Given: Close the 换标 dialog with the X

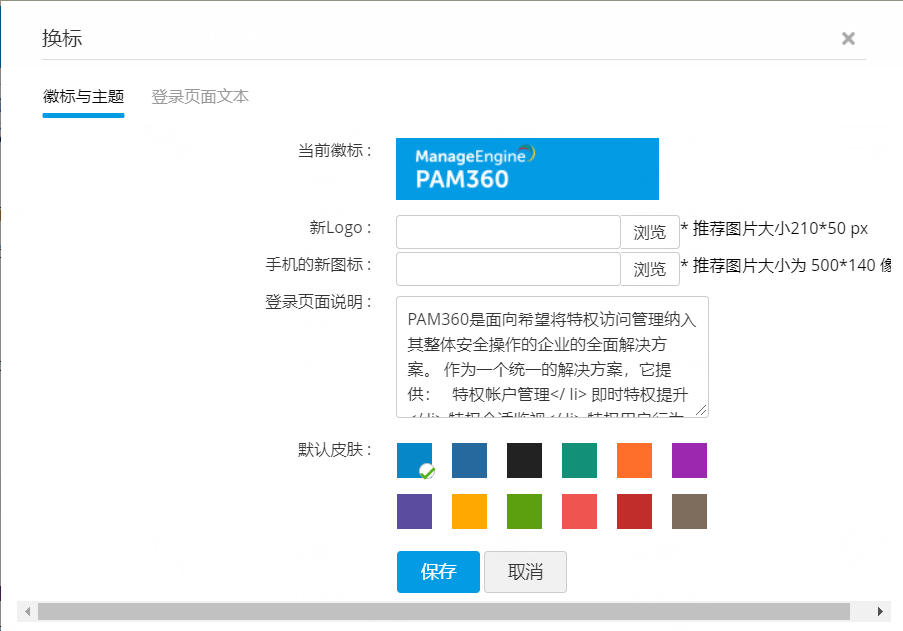Looking at the screenshot, I should pos(848,39).
